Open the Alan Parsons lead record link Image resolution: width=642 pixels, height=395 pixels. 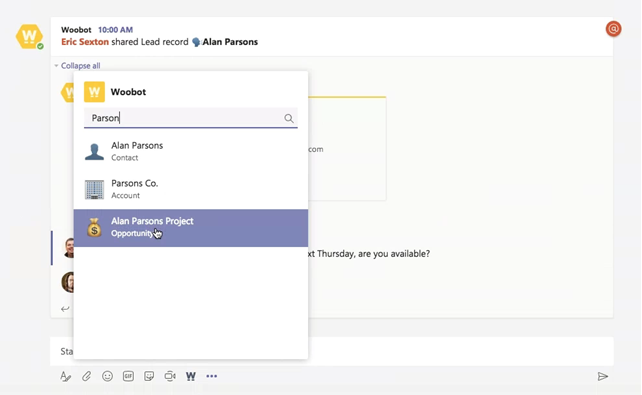(230, 42)
